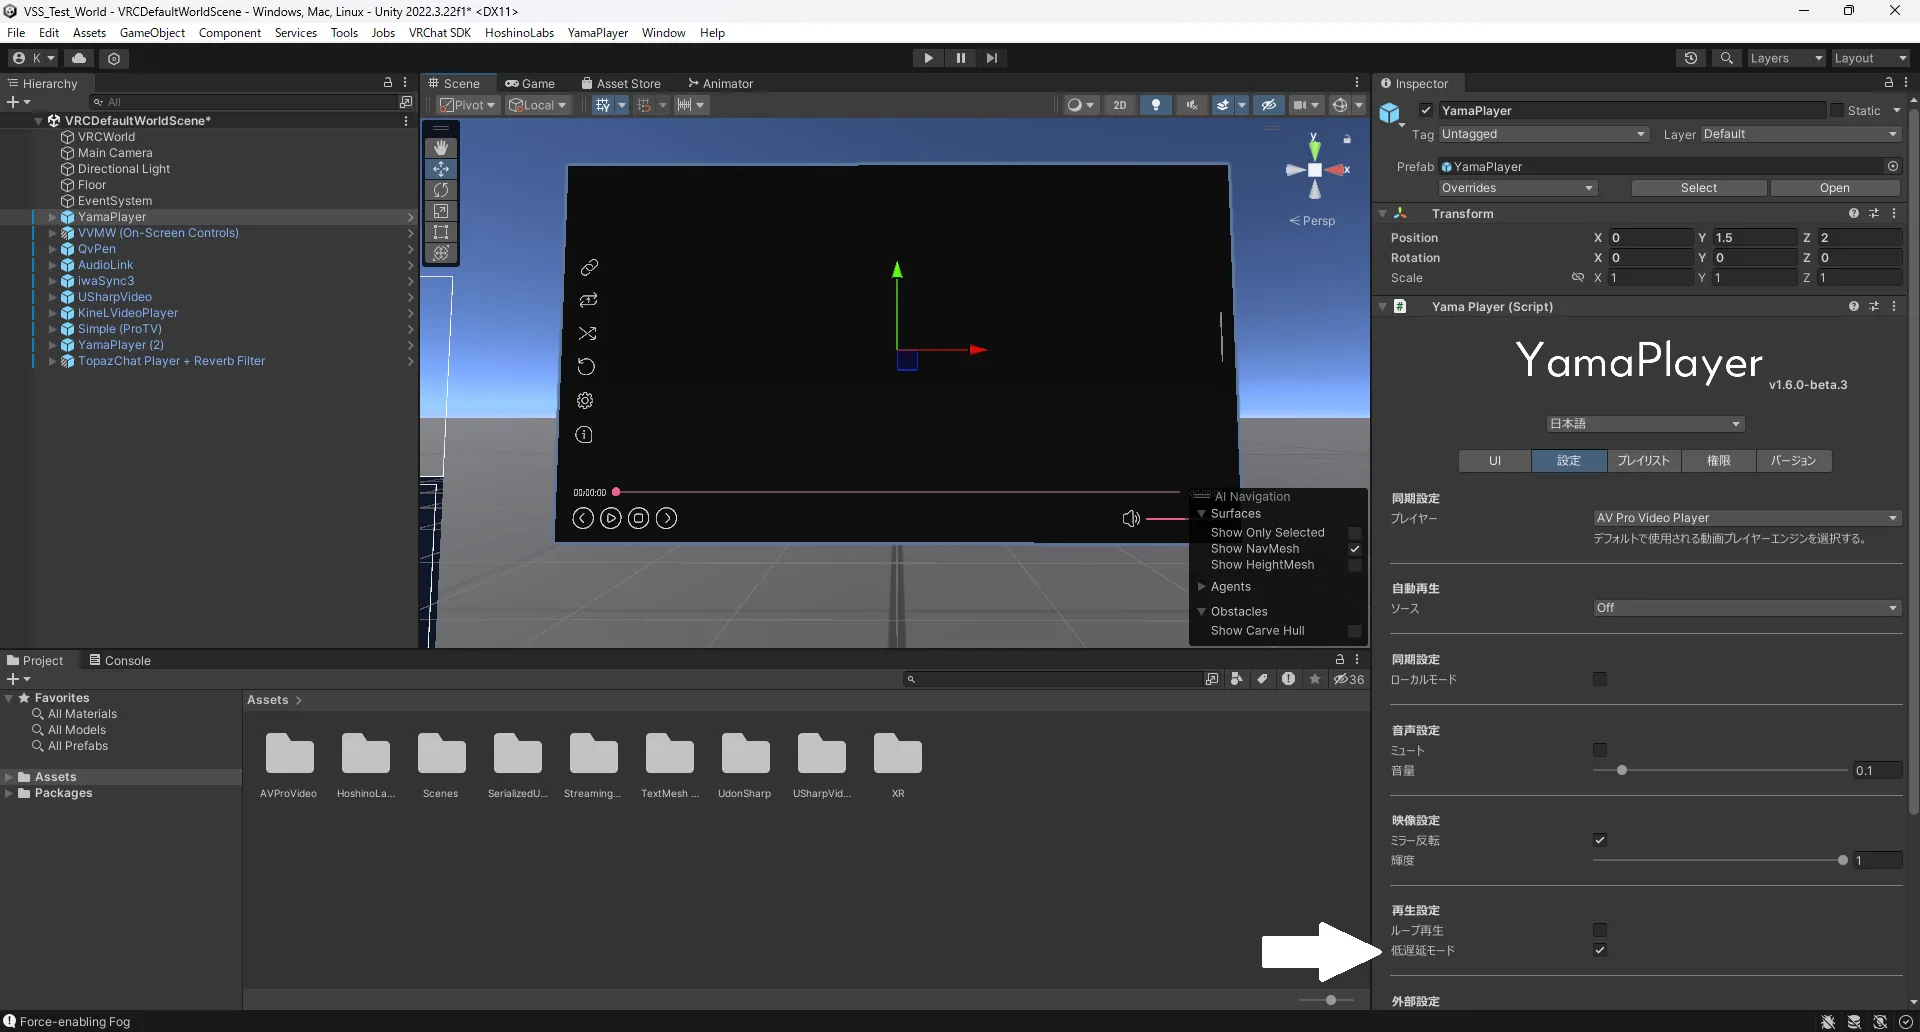Enable the ローカルモード checkbox

(1600, 680)
